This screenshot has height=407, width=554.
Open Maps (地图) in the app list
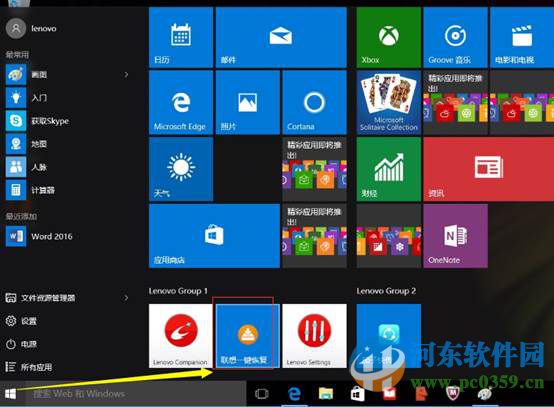click(x=67, y=144)
